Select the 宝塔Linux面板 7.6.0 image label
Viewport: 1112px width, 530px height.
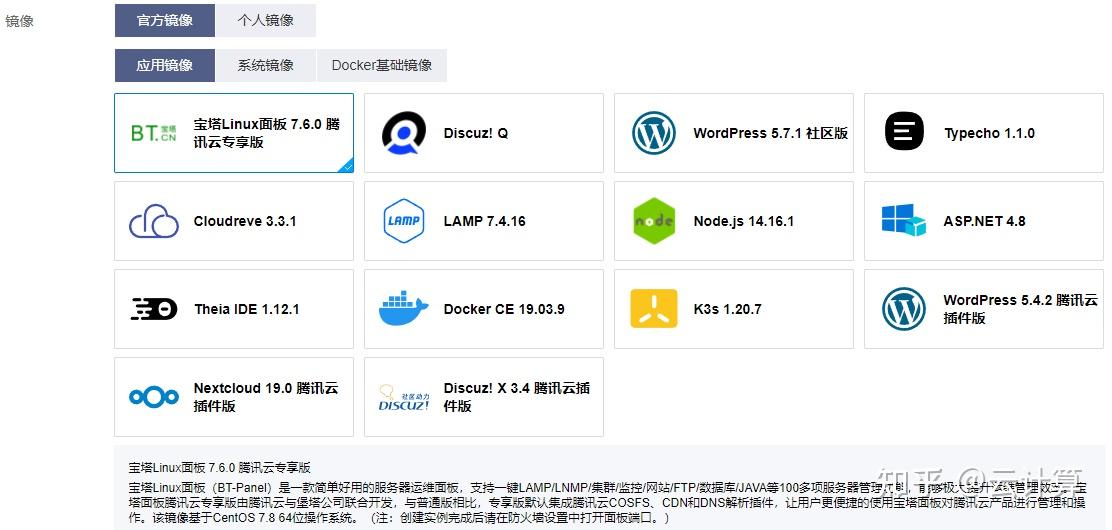(x=267, y=133)
